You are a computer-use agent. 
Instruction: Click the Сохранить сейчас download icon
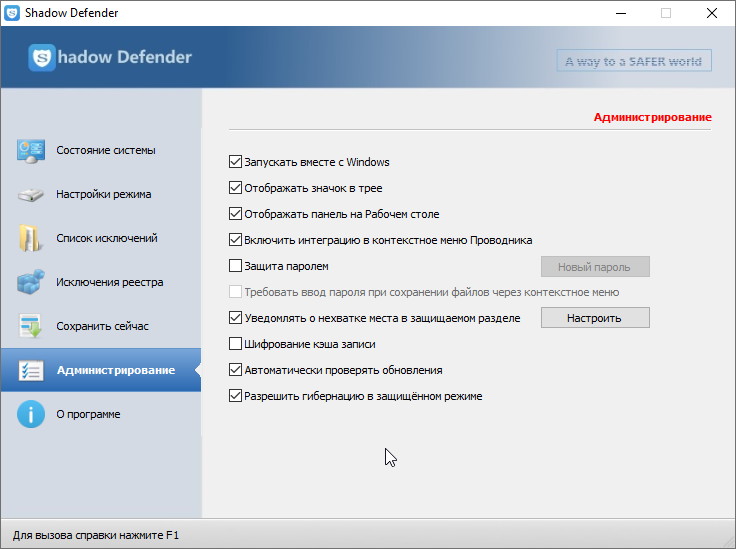(x=31, y=326)
